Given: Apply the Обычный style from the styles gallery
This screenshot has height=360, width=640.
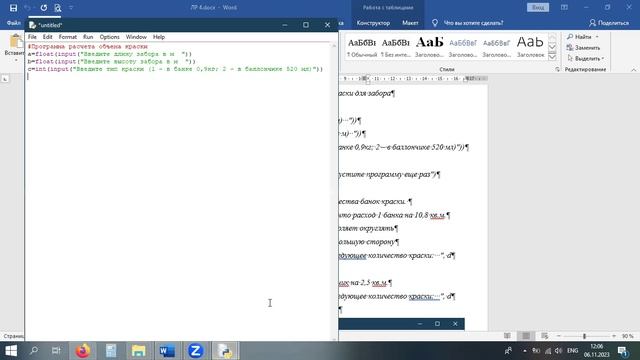Looking at the screenshot, I should point(361,47).
